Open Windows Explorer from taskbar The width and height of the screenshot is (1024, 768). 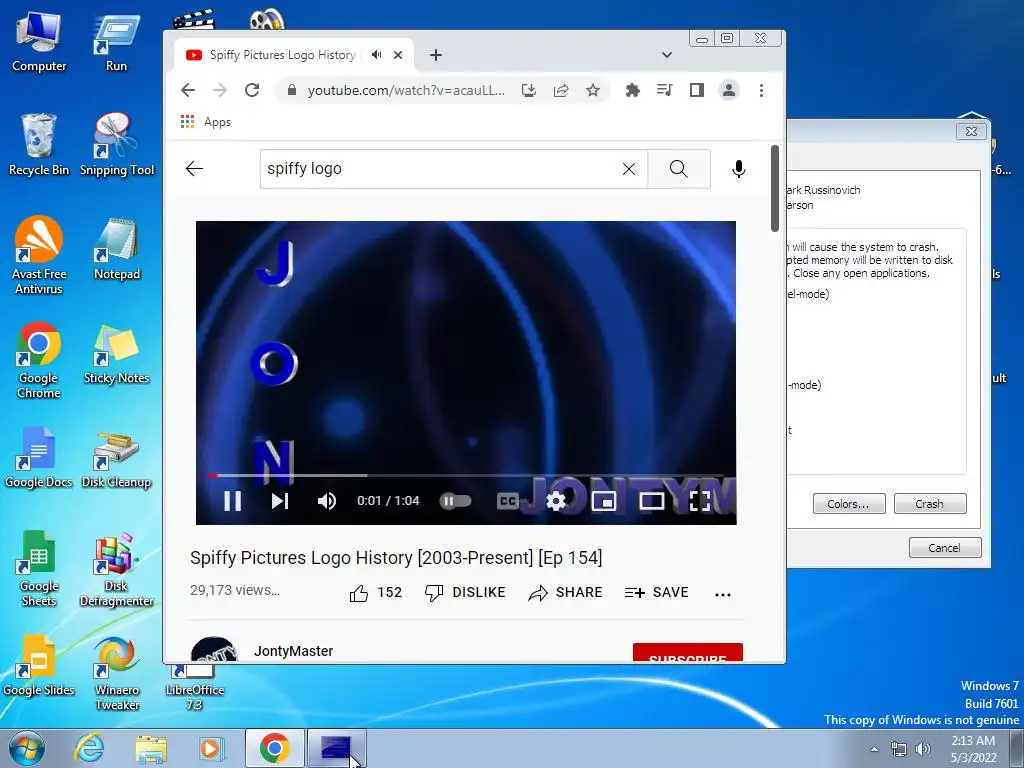point(151,748)
